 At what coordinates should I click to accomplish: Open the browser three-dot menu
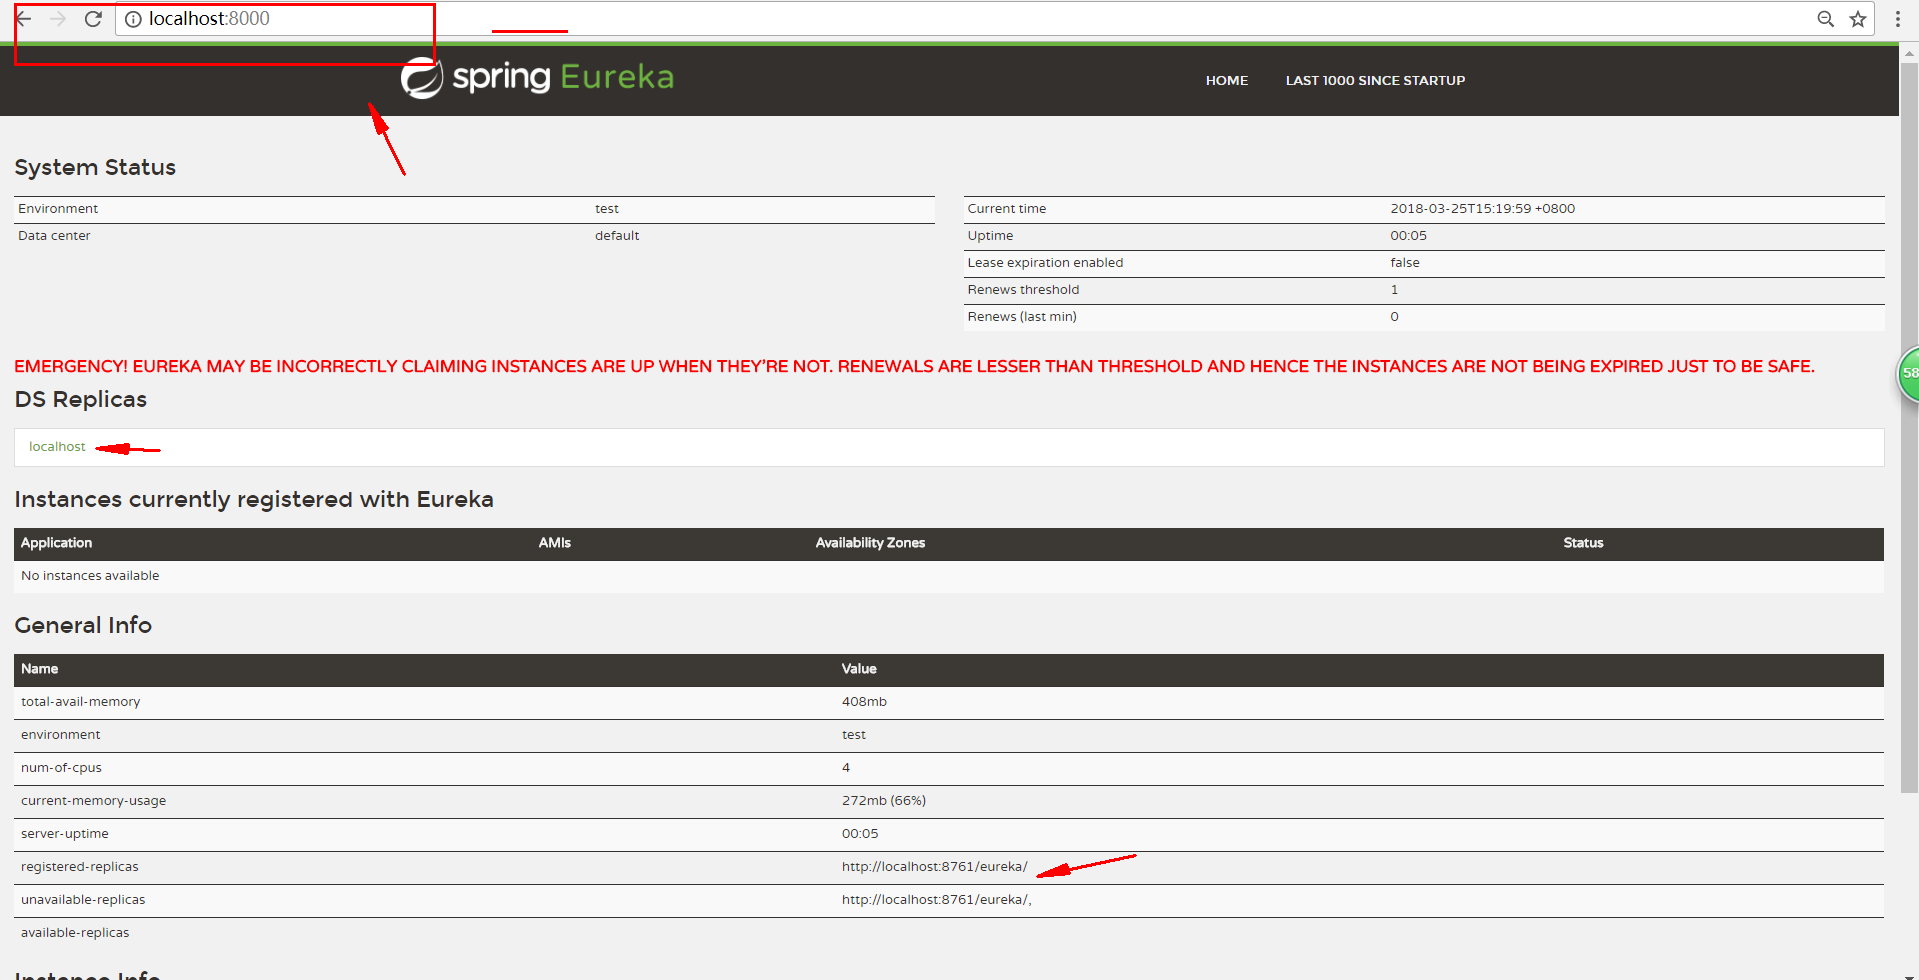(1897, 19)
